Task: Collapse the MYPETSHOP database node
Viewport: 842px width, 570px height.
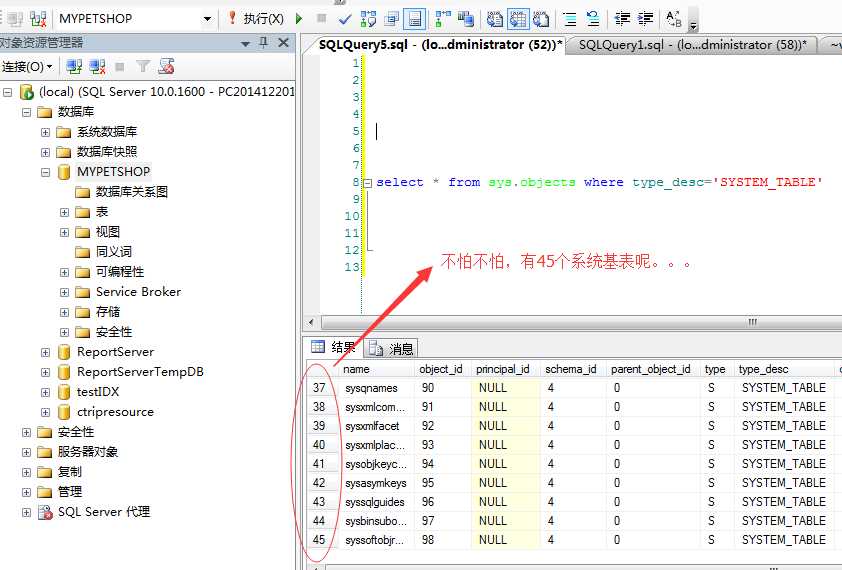Action: click(46, 172)
